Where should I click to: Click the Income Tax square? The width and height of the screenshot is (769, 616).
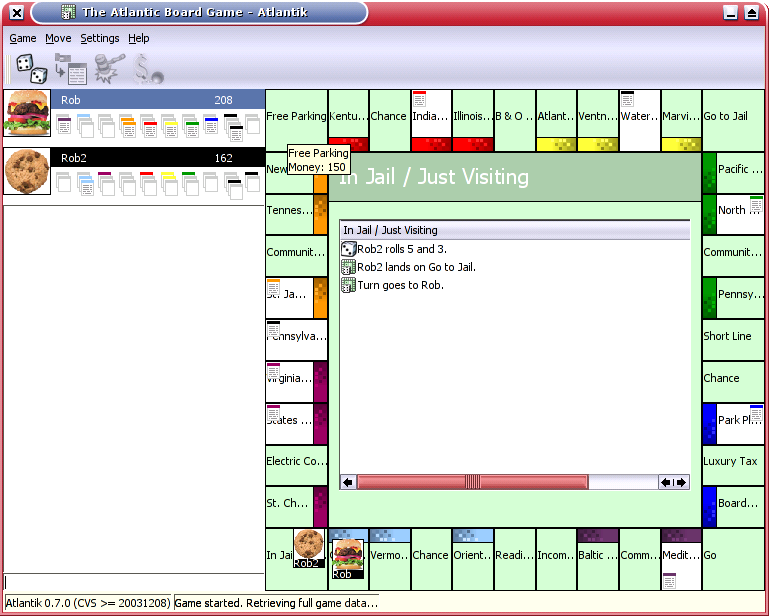pyautogui.click(x=556, y=559)
